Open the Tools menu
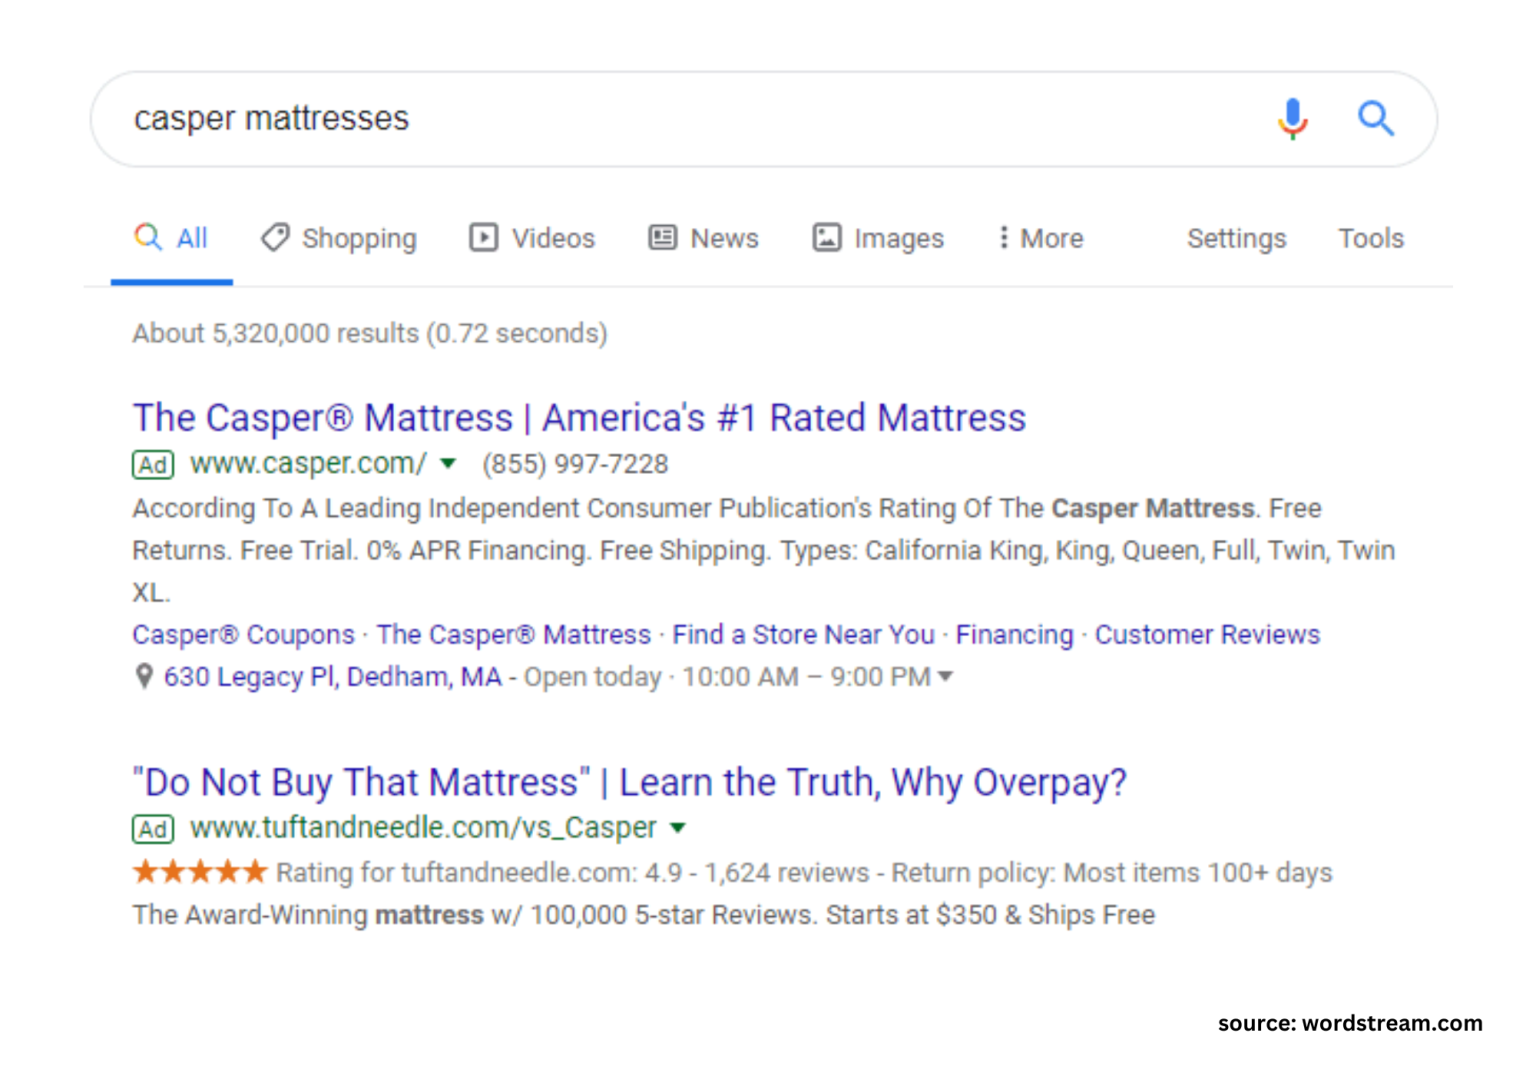Viewport: 1536px width, 1086px height. pyautogui.click(x=1370, y=238)
